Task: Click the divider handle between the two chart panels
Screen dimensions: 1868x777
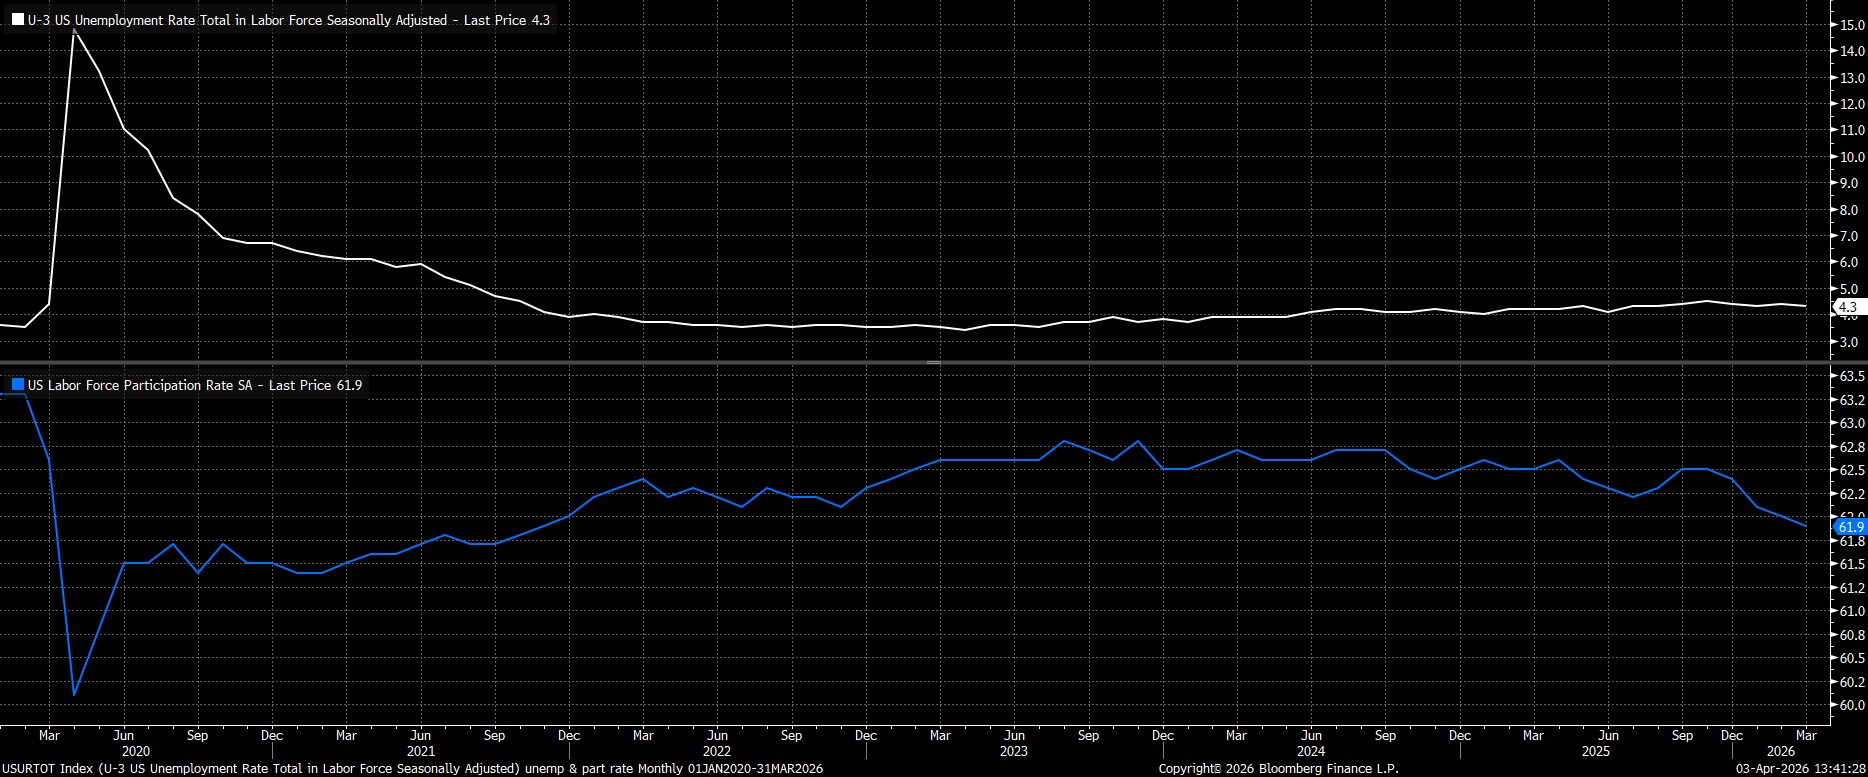Action: (x=933, y=362)
